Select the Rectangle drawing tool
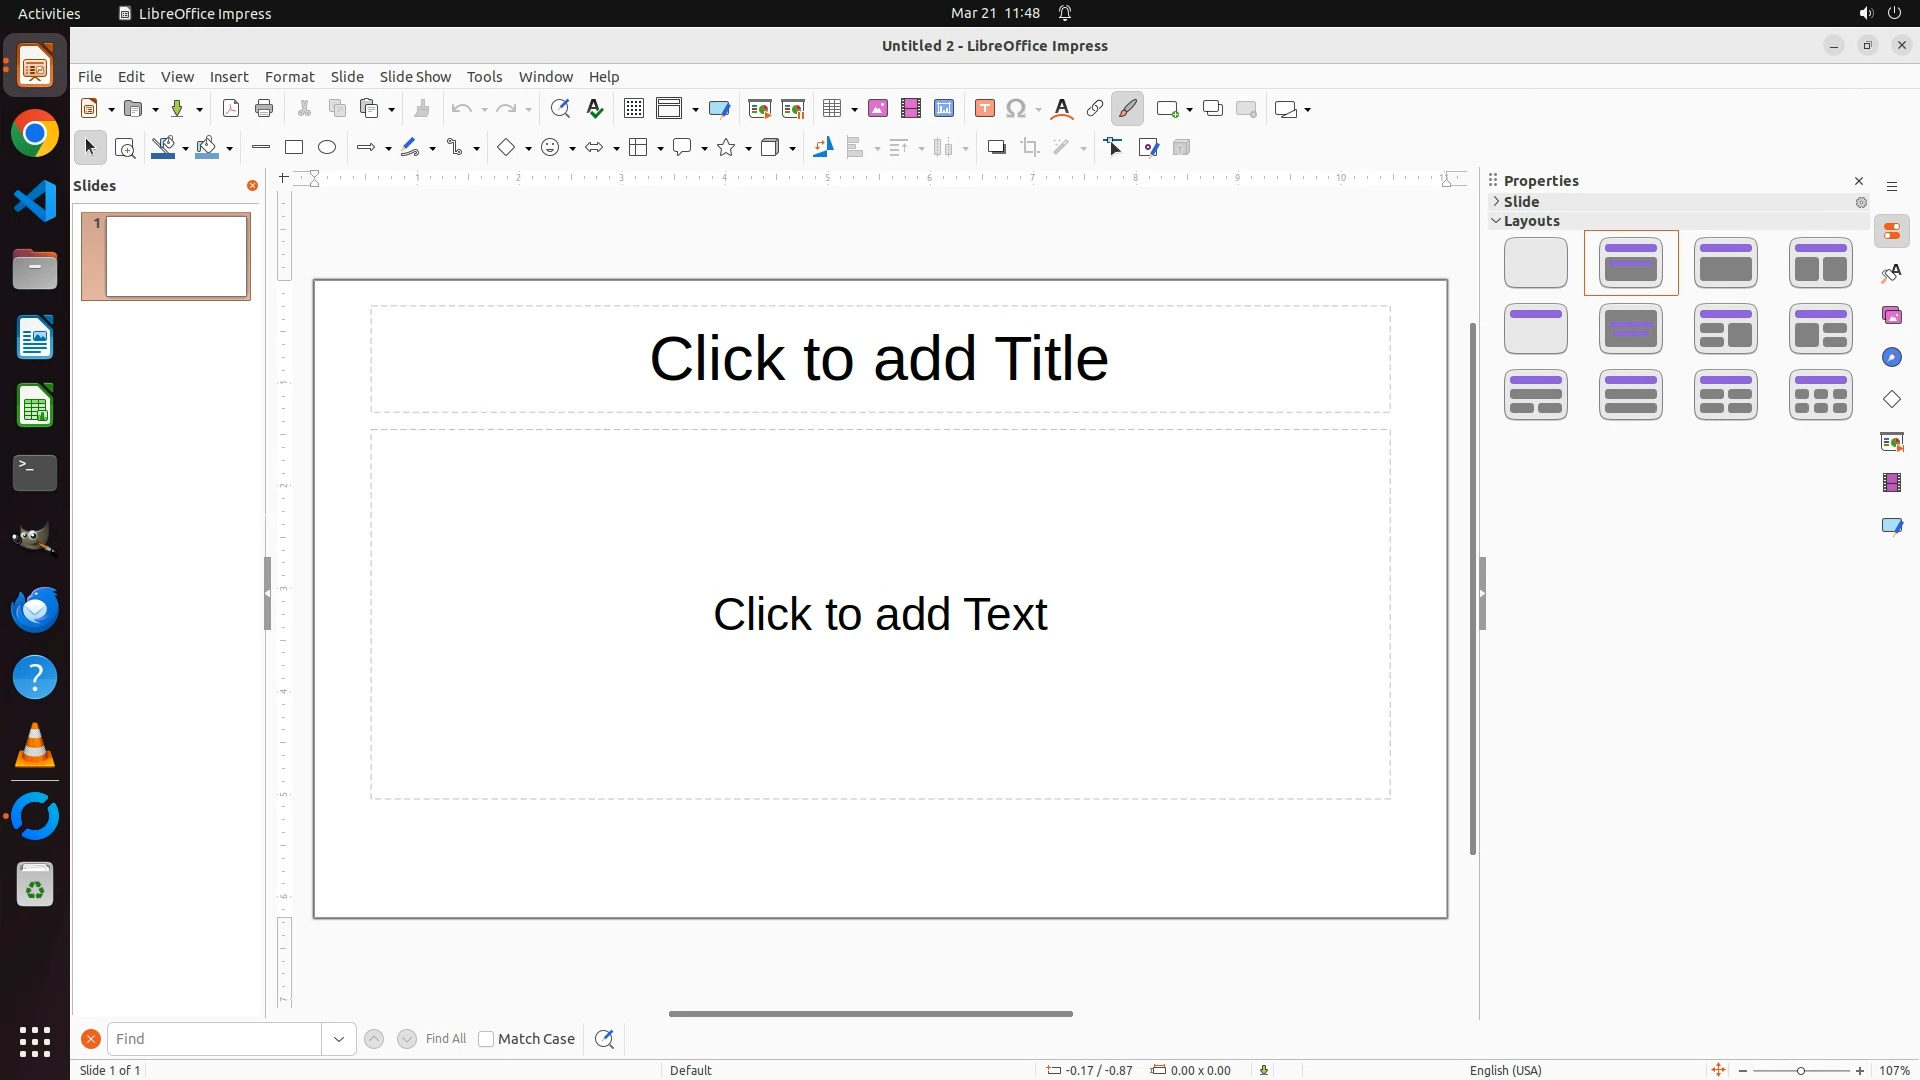The height and width of the screenshot is (1080, 1920). (294, 148)
